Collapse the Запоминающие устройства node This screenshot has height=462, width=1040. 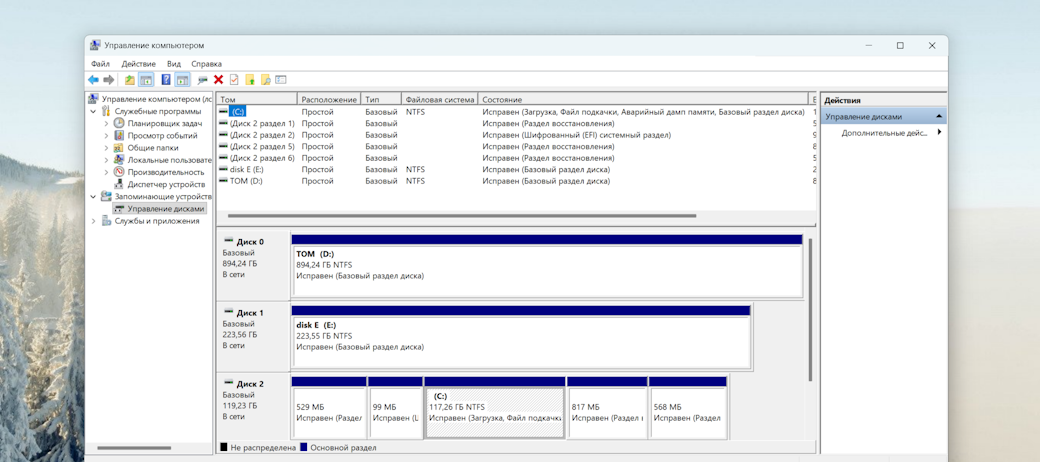pyautogui.click(x=94, y=196)
